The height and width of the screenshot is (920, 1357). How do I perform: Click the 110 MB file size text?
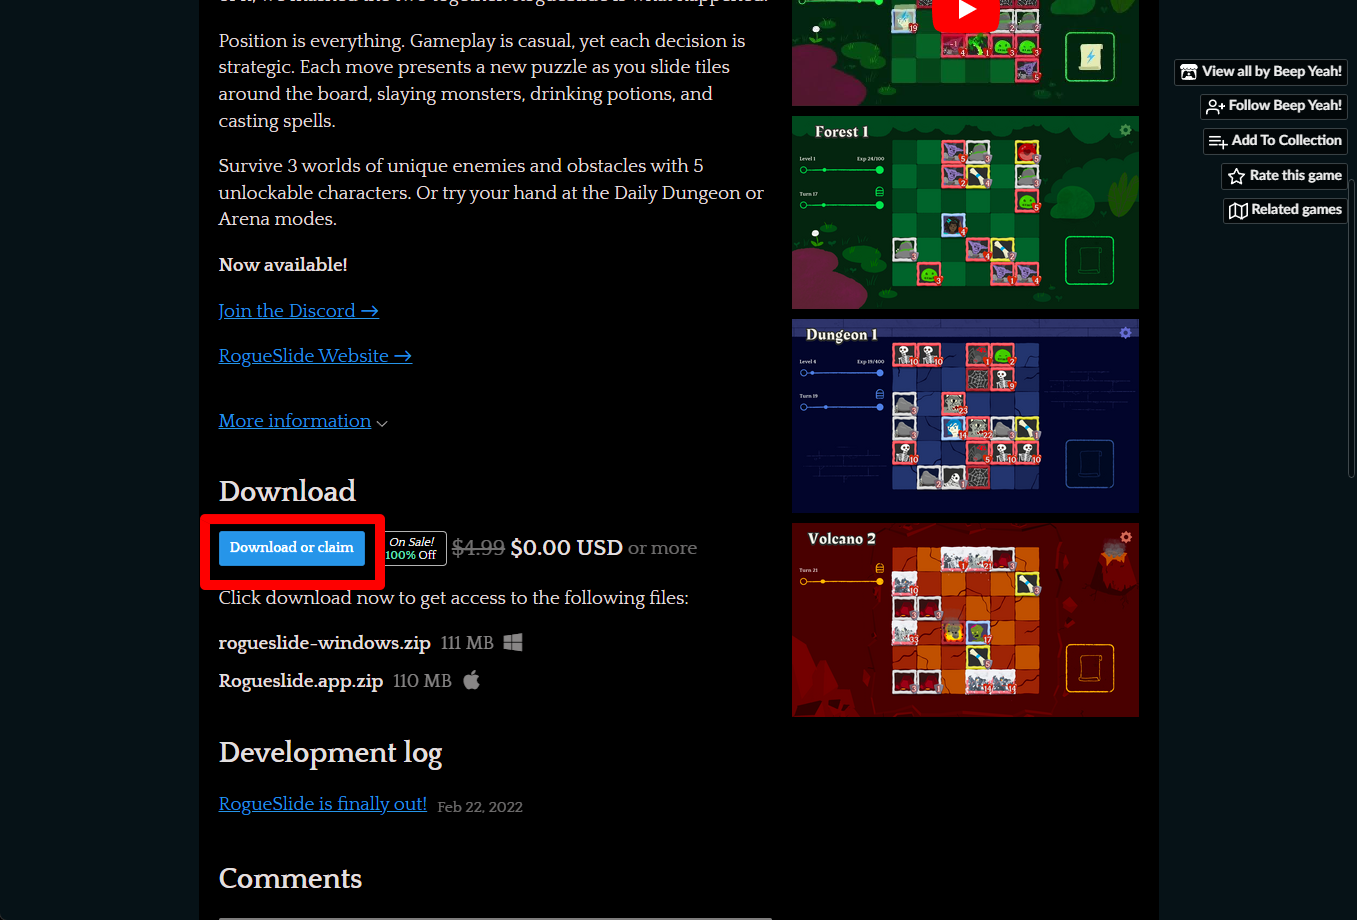pos(422,681)
